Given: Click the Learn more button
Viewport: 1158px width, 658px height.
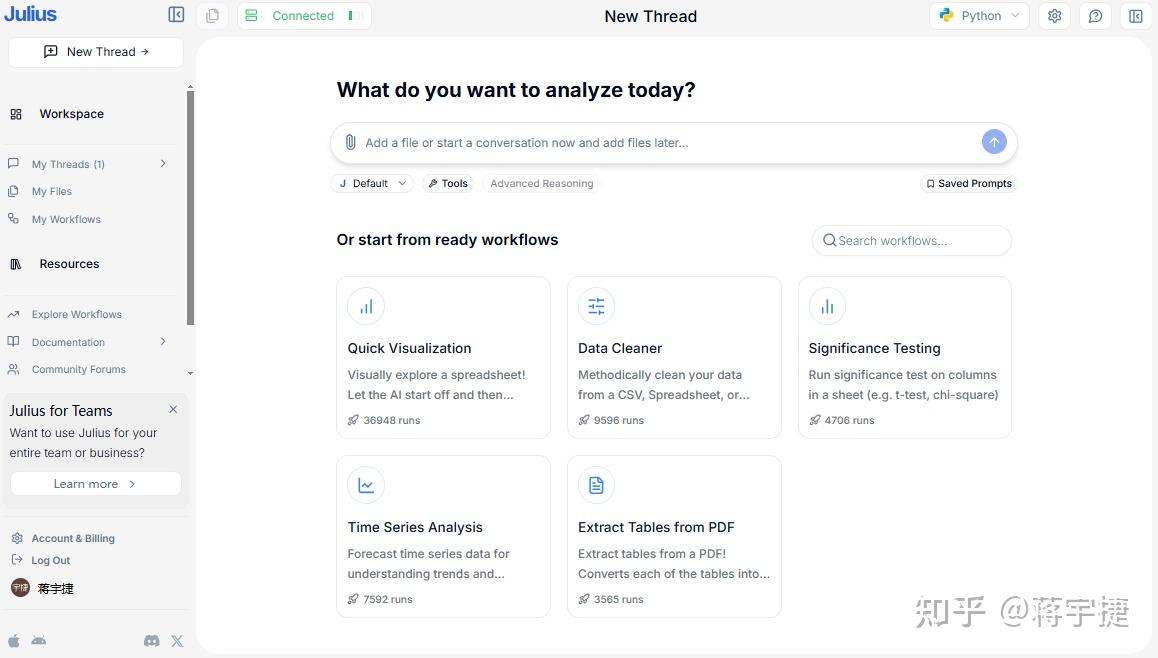Looking at the screenshot, I should point(95,484).
